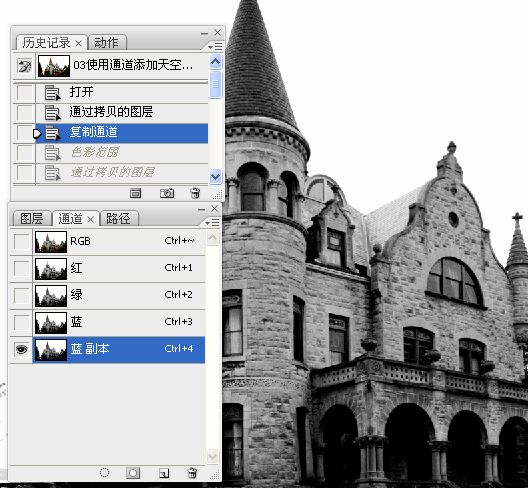Show the 蓝 channel visibility
Viewport: 528px width, 488px height.
[21, 322]
